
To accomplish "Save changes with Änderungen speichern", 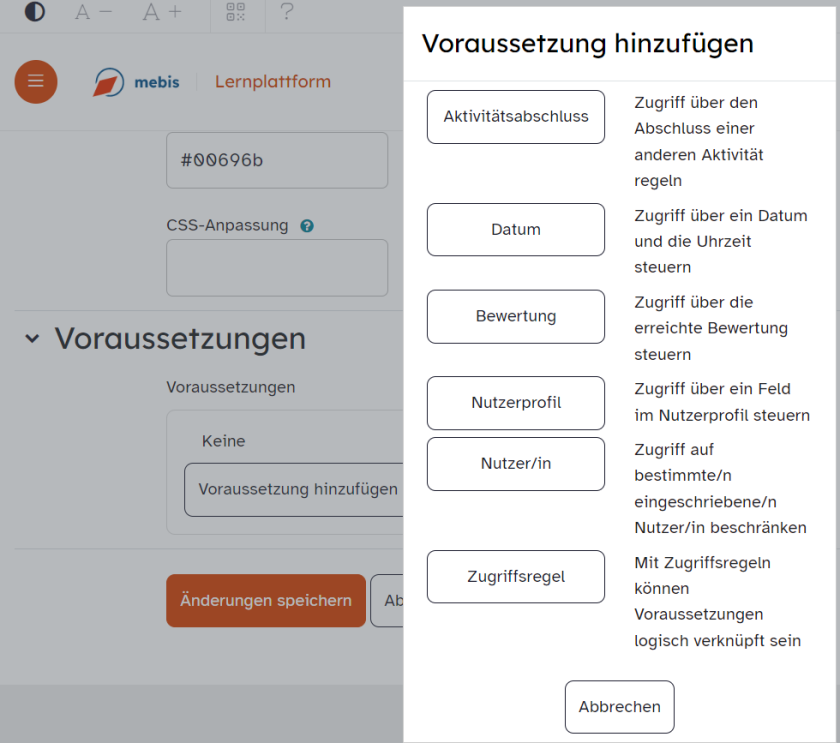I will [265, 600].
